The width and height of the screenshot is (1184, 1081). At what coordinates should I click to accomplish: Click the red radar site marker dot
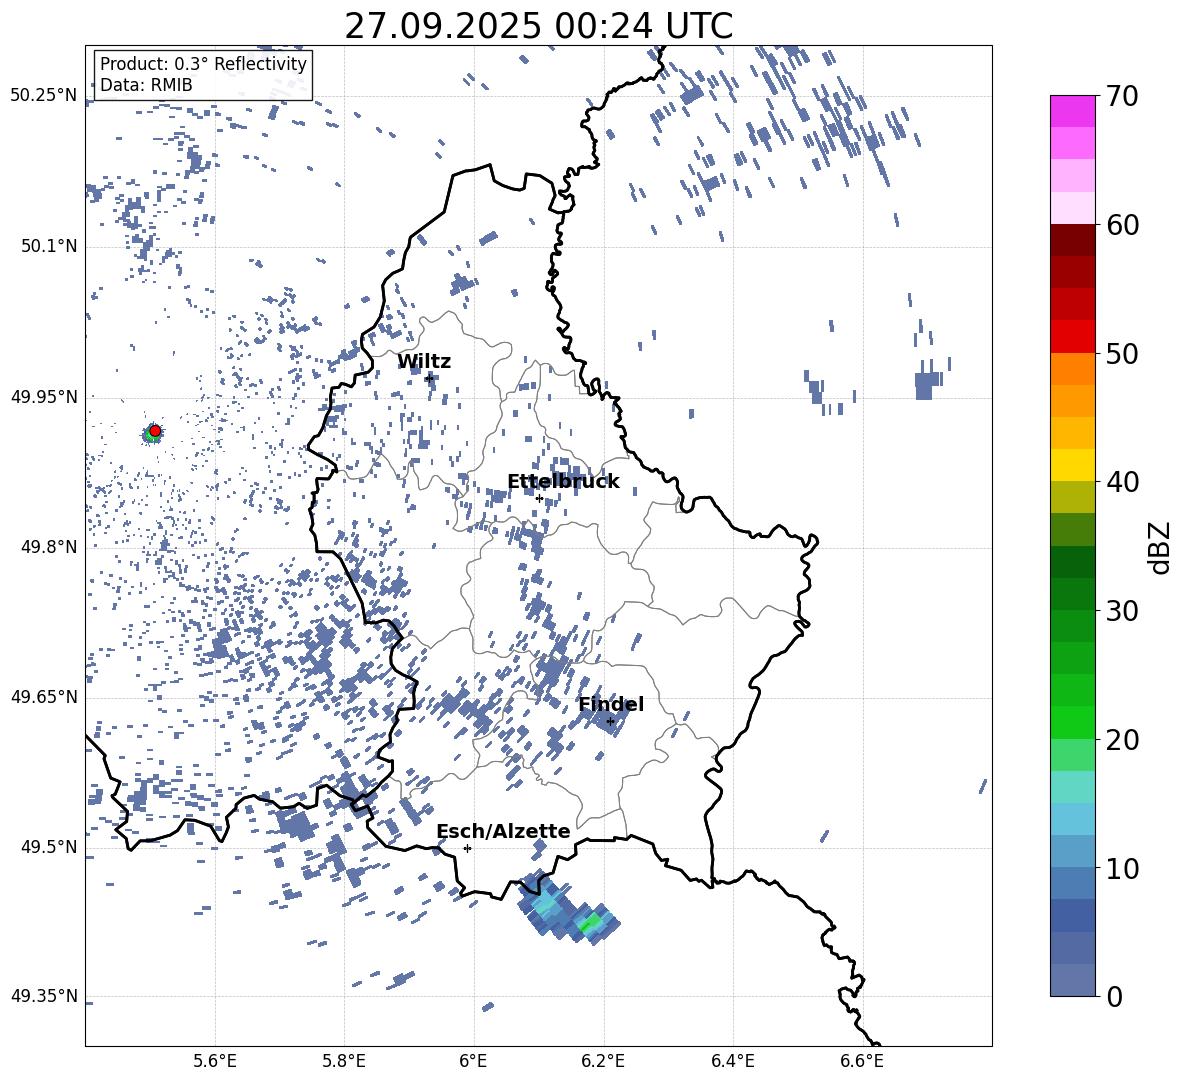tap(155, 431)
